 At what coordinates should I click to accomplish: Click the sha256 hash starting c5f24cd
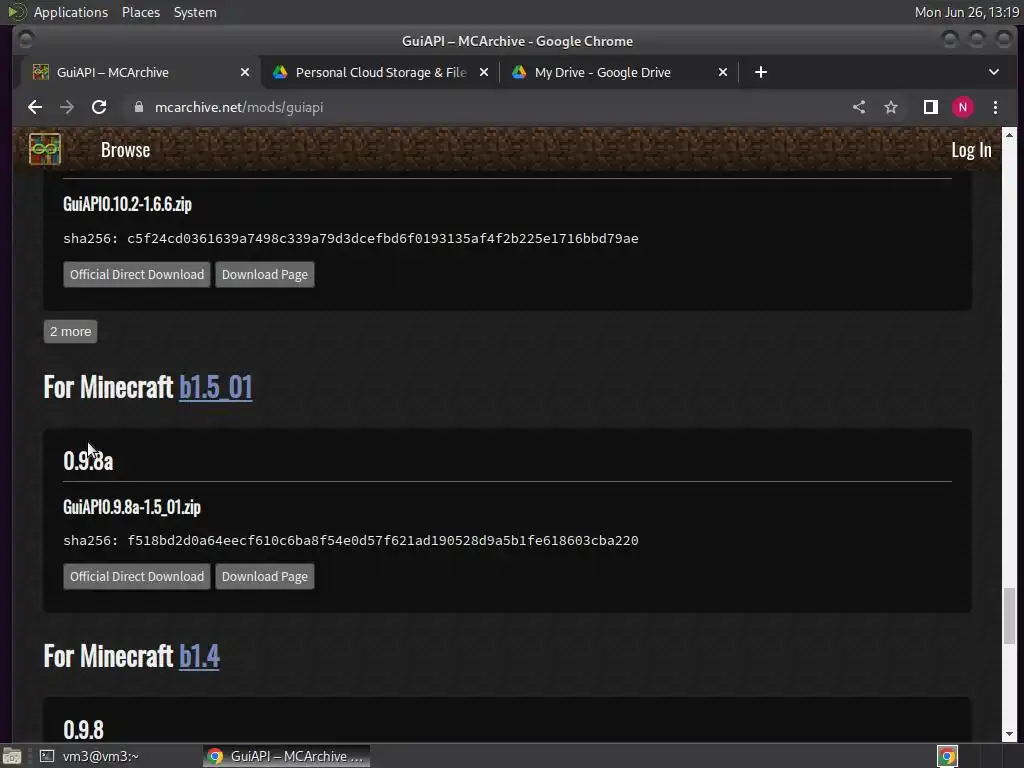(383, 238)
